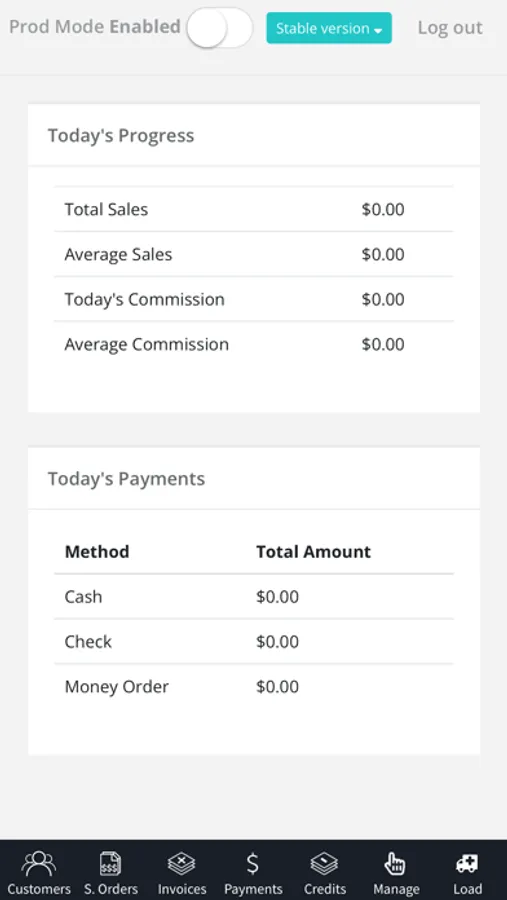Image resolution: width=507 pixels, height=900 pixels.
Task: Select the Cash payment row
Action: (253, 596)
